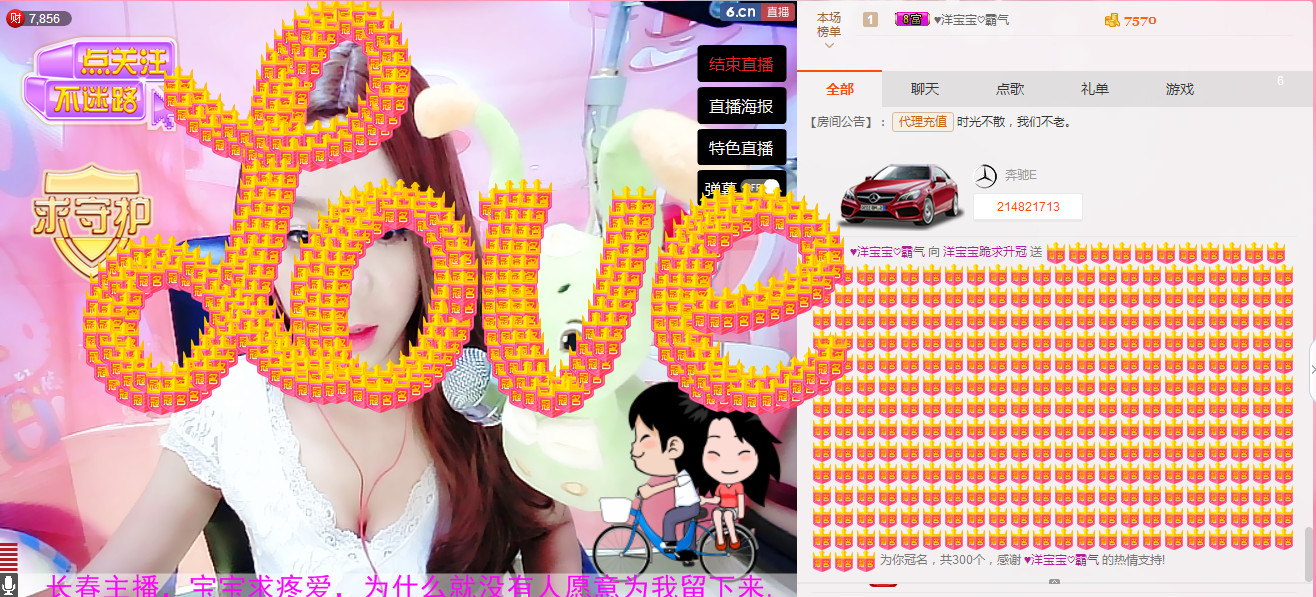This screenshot has width=1316, height=597.
Task: Click the 奔驰E car name label
Action: coord(1021,176)
